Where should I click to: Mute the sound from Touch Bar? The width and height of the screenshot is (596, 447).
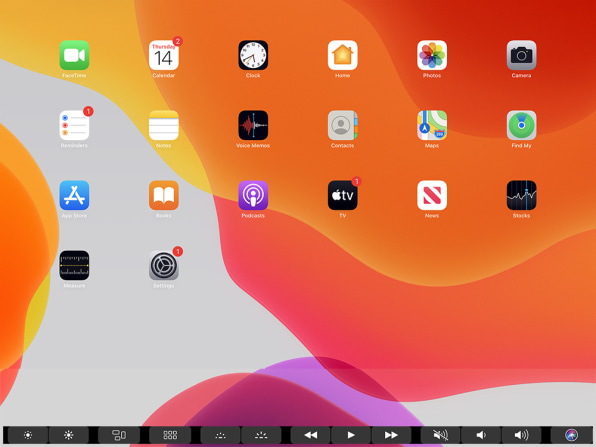440,435
